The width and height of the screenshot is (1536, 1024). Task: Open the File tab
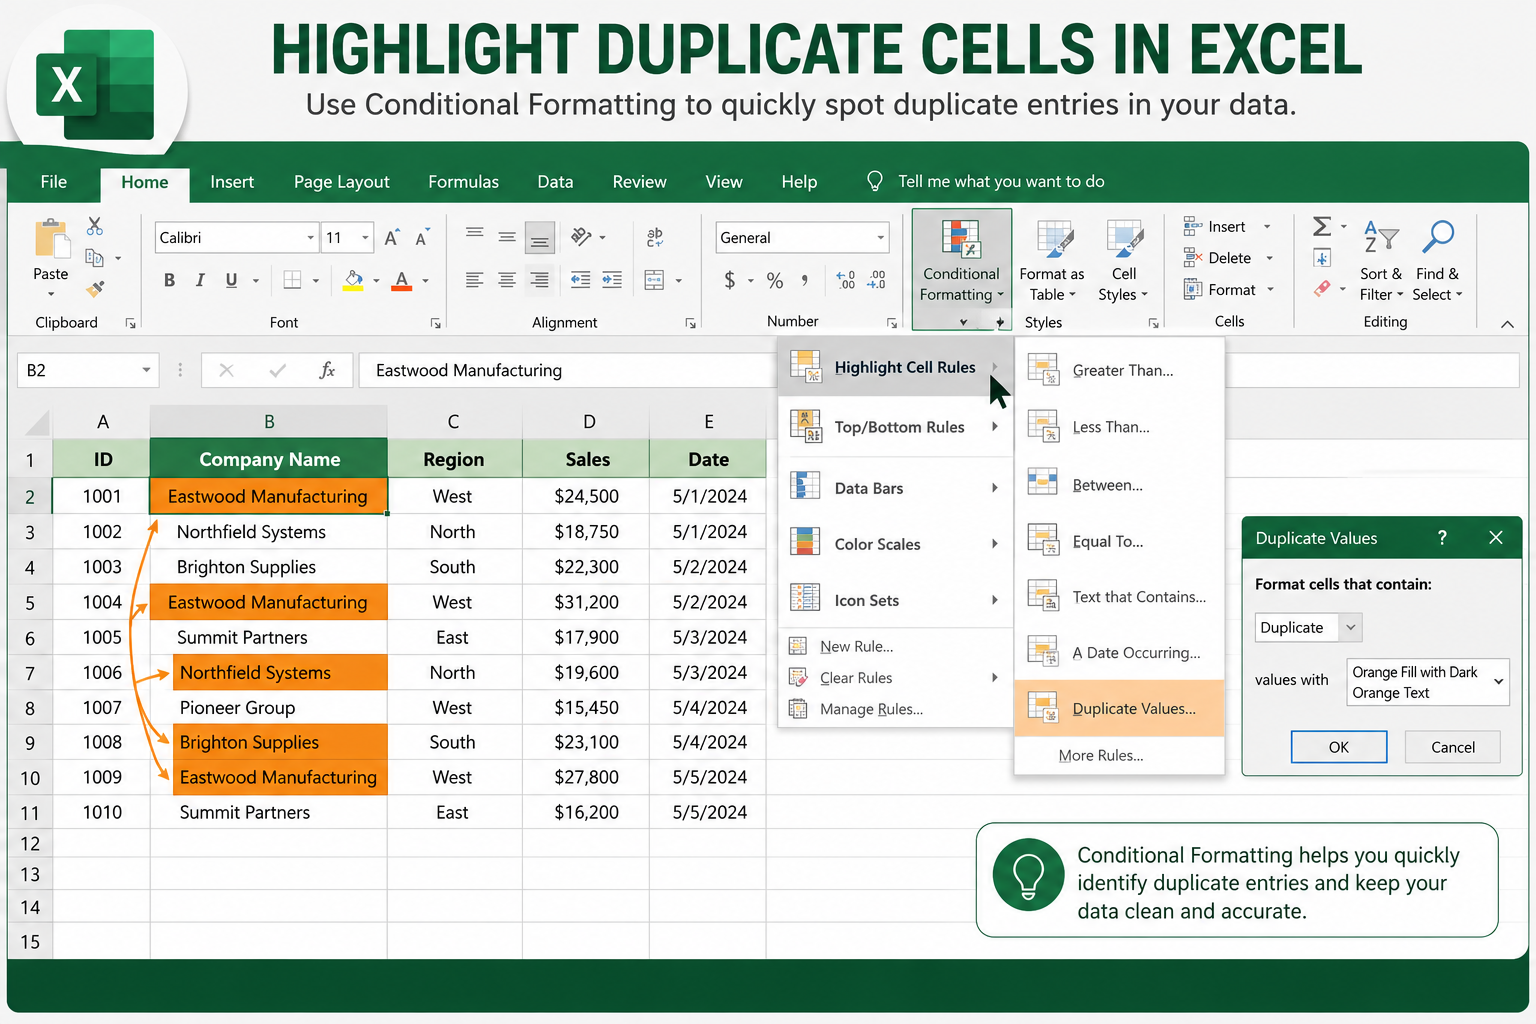tap(54, 182)
